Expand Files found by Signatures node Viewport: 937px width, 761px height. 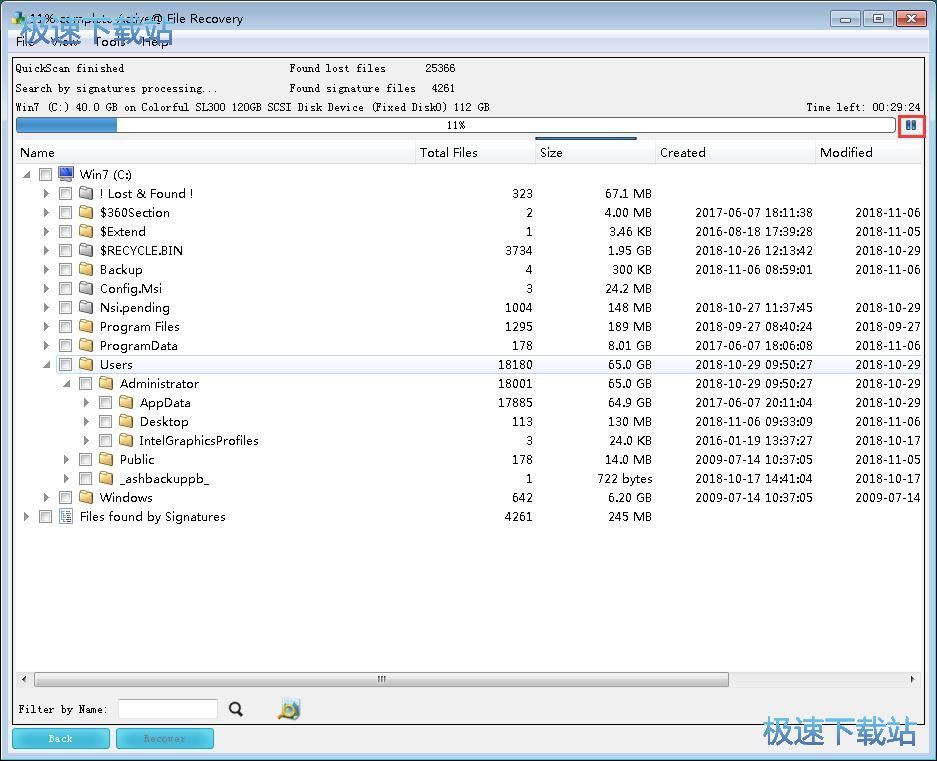[27, 517]
